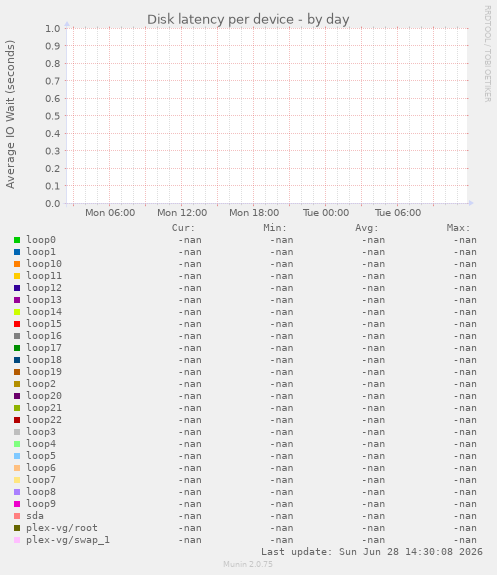The height and width of the screenshot is (575, 497).
Task: Select the loop3 legend label
Action: 41,432
